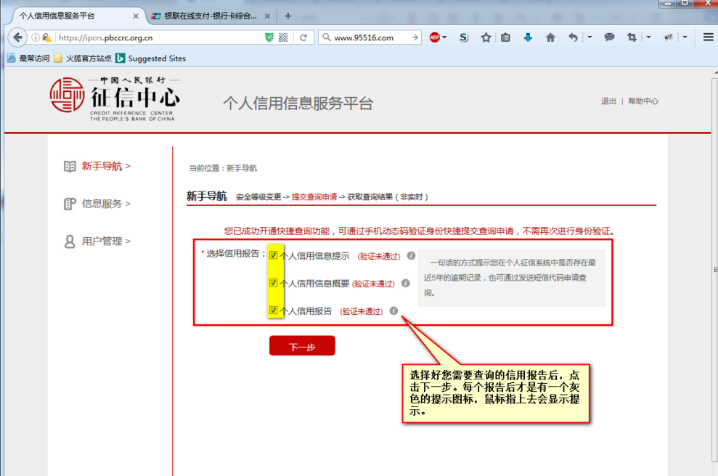This screenshot has width=718, height=476.
Task: Click the red 下一步 button
Action: (301, 346)
